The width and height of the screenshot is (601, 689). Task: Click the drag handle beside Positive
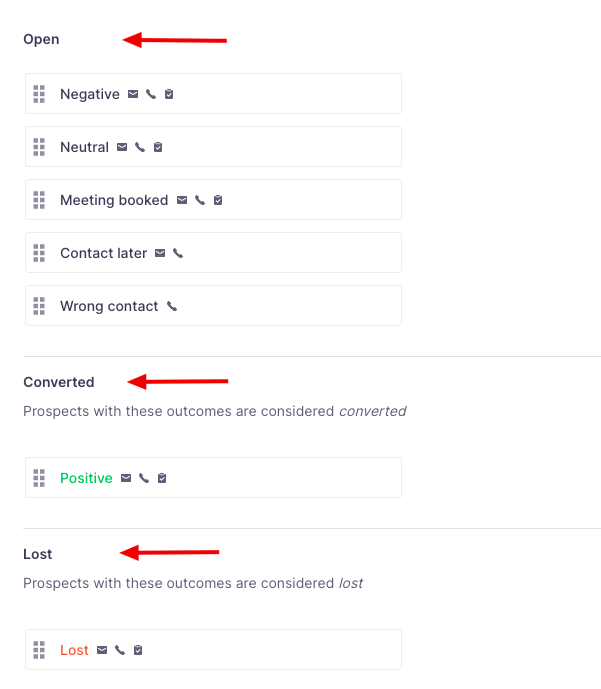(39, 478)
